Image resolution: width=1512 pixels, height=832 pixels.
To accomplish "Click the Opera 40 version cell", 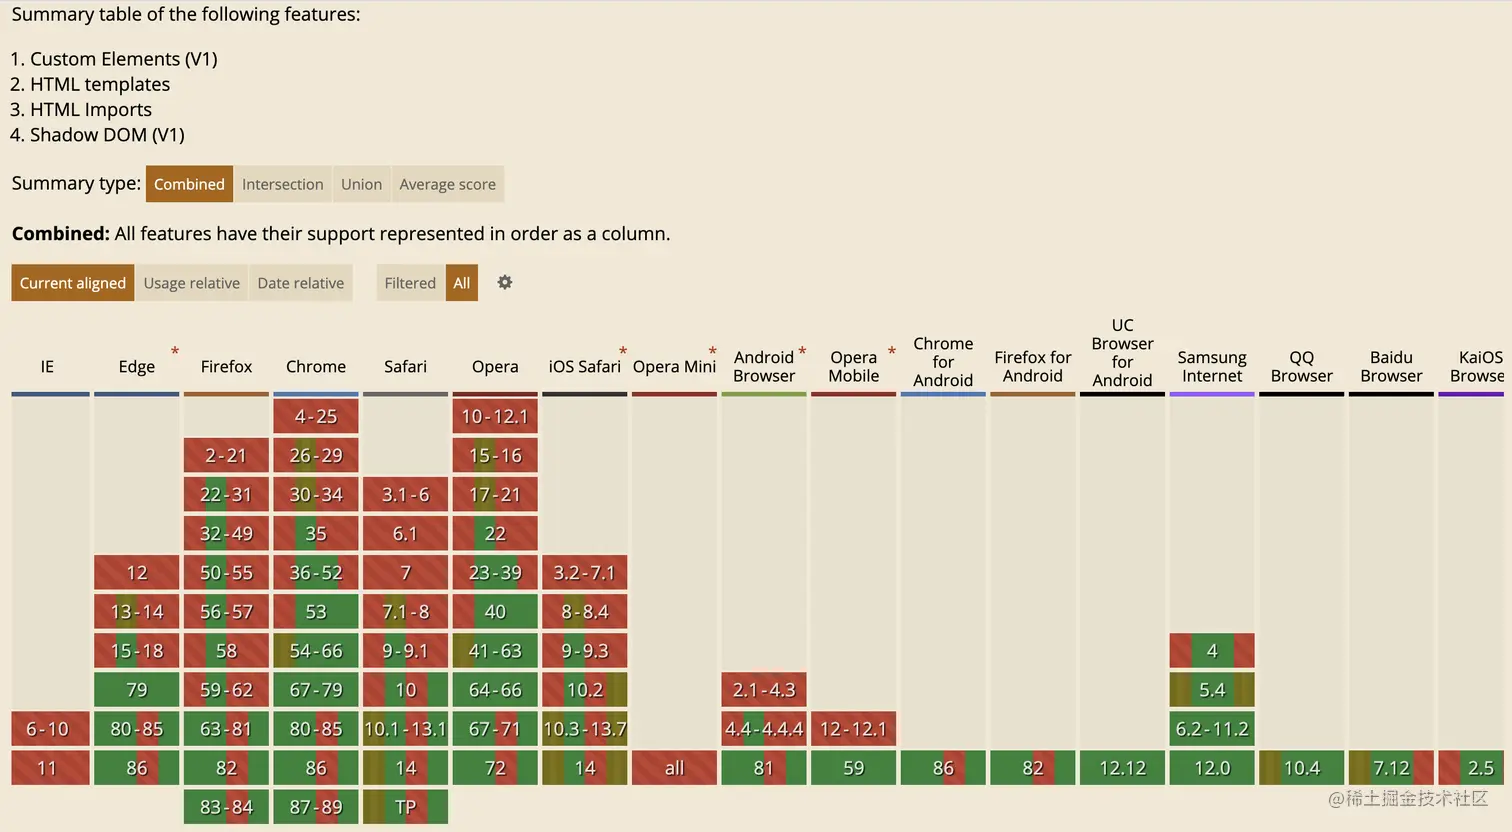I will click(495, 611).
